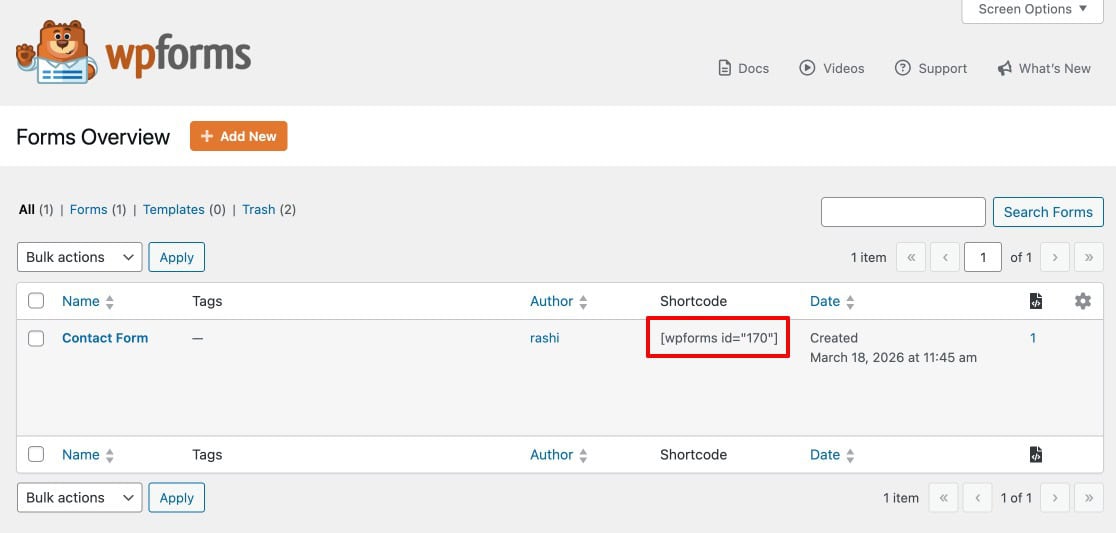Click the bottom first page « button
1116x533 pixels.
point(944,497)
